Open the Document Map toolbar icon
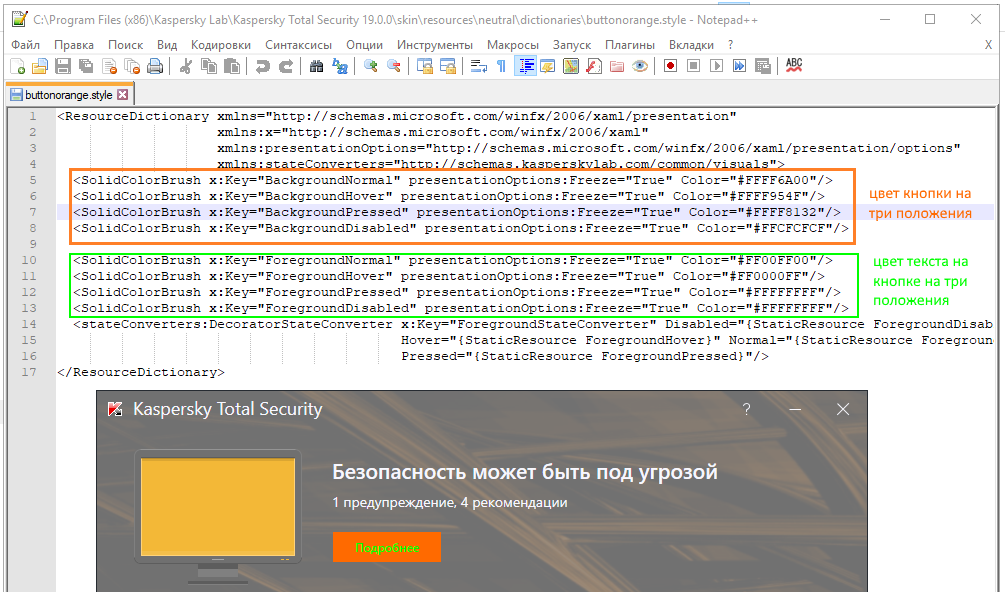The width and height of the screenshot is (1005, 592). tap(570, 66)
